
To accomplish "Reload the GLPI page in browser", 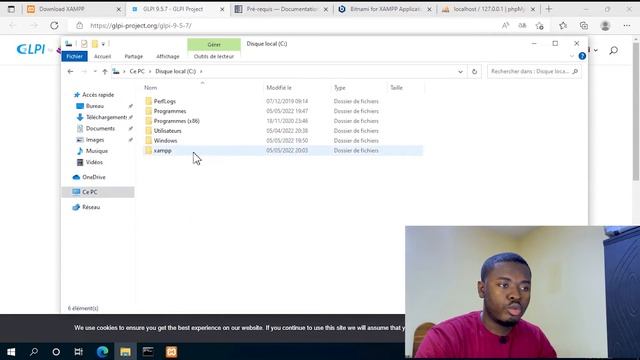I will 54,26.
